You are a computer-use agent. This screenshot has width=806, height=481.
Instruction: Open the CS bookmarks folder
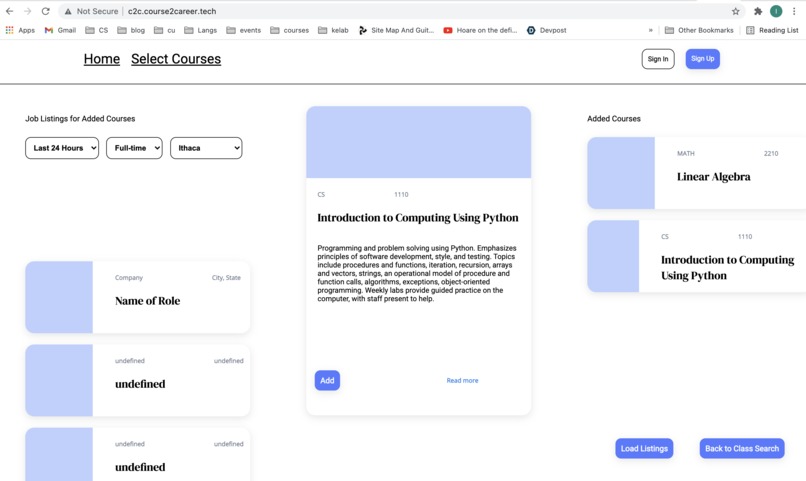[x=97, y=30]
